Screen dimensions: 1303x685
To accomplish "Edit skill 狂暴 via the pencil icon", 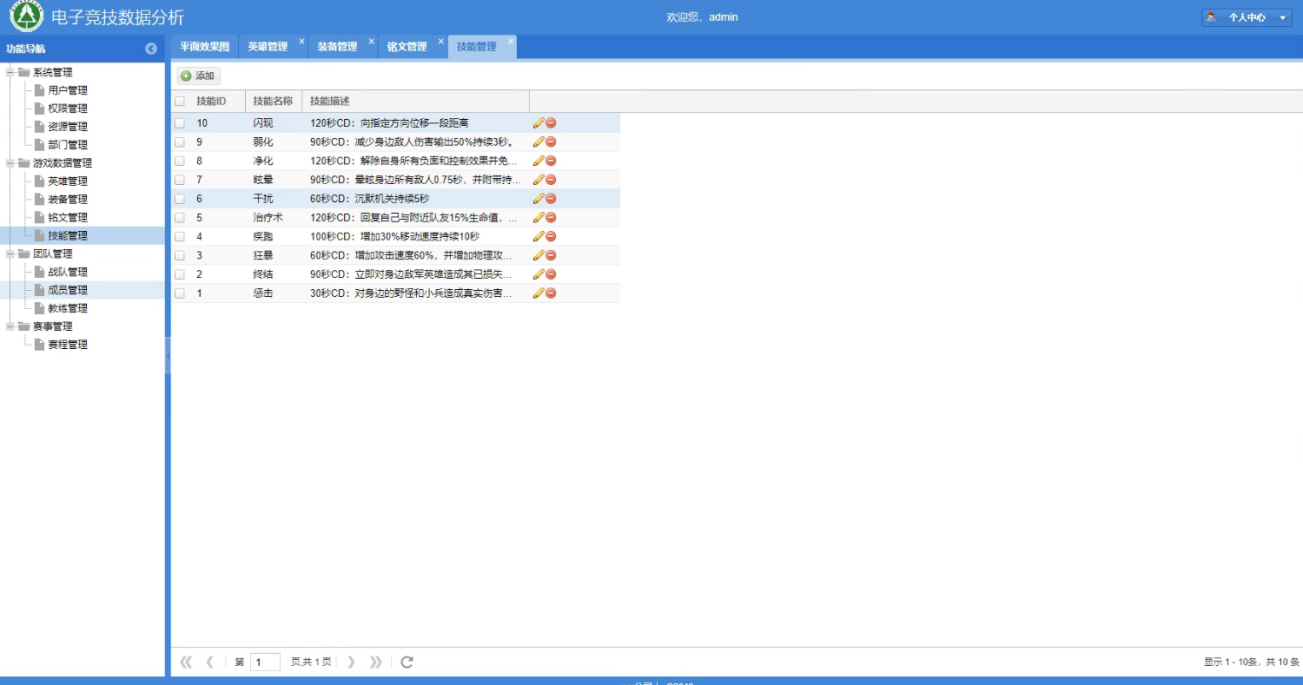I will pos(539,255).
